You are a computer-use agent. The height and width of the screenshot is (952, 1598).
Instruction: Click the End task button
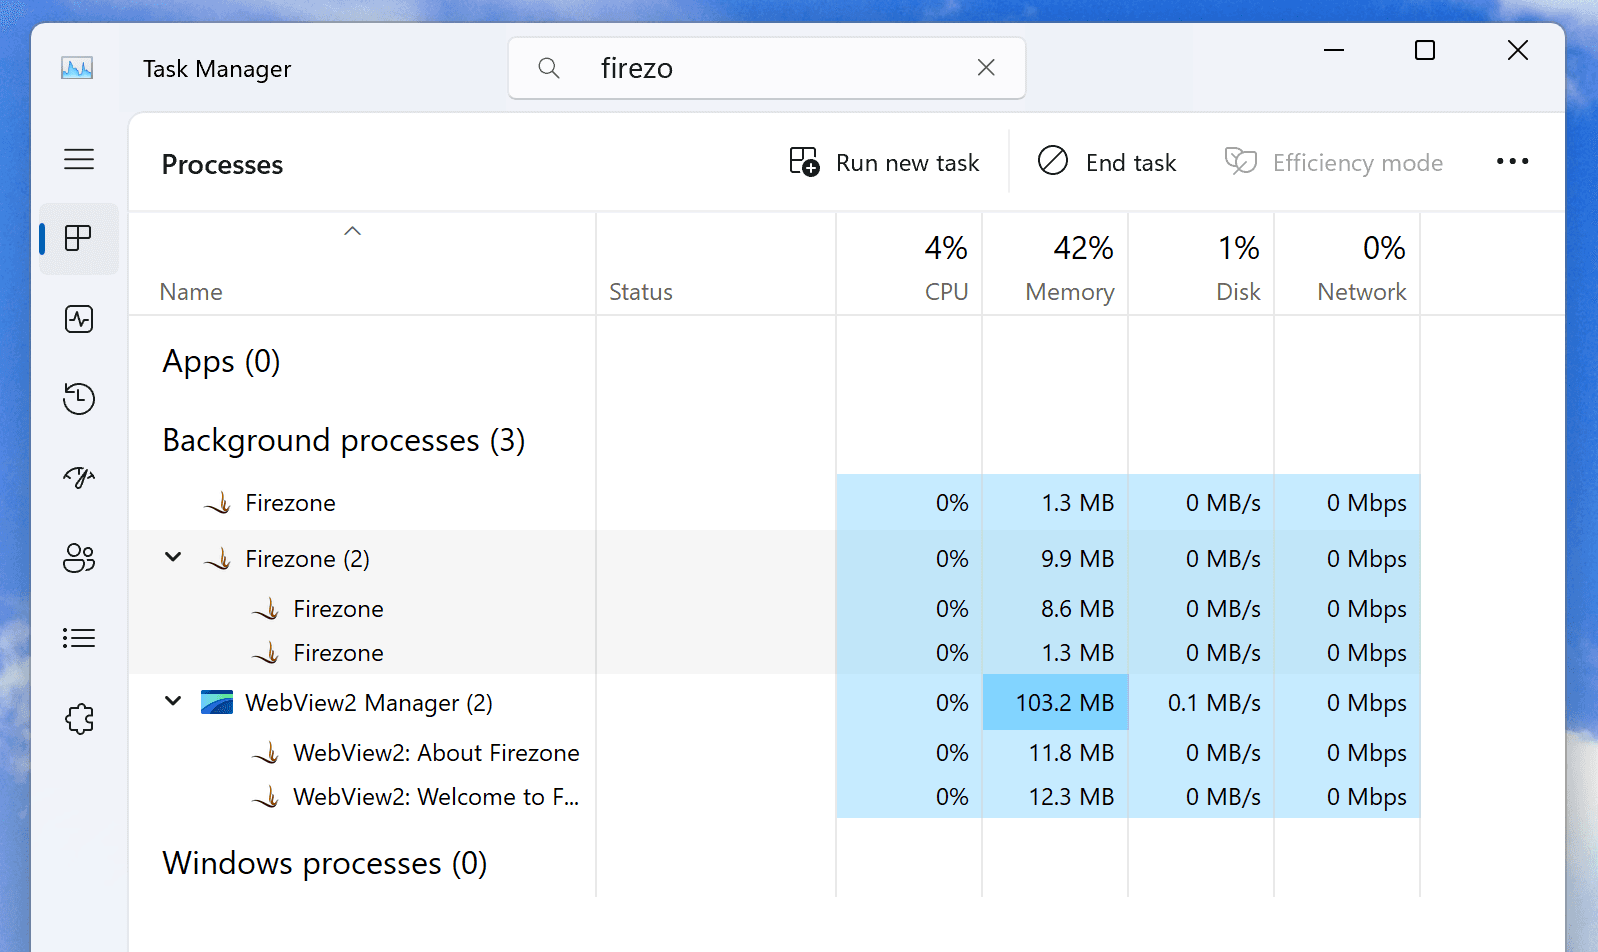pos(1107,162)
